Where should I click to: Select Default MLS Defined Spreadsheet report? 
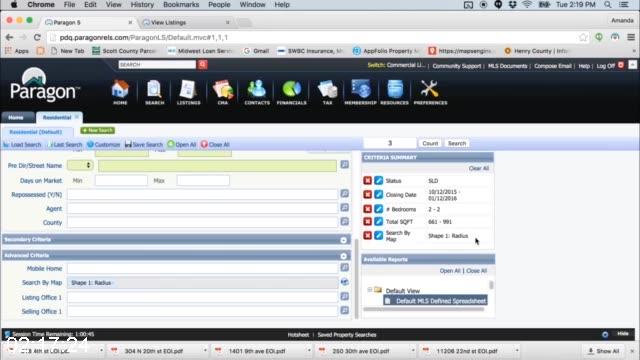pyautogui.click(x=436, y=301)
